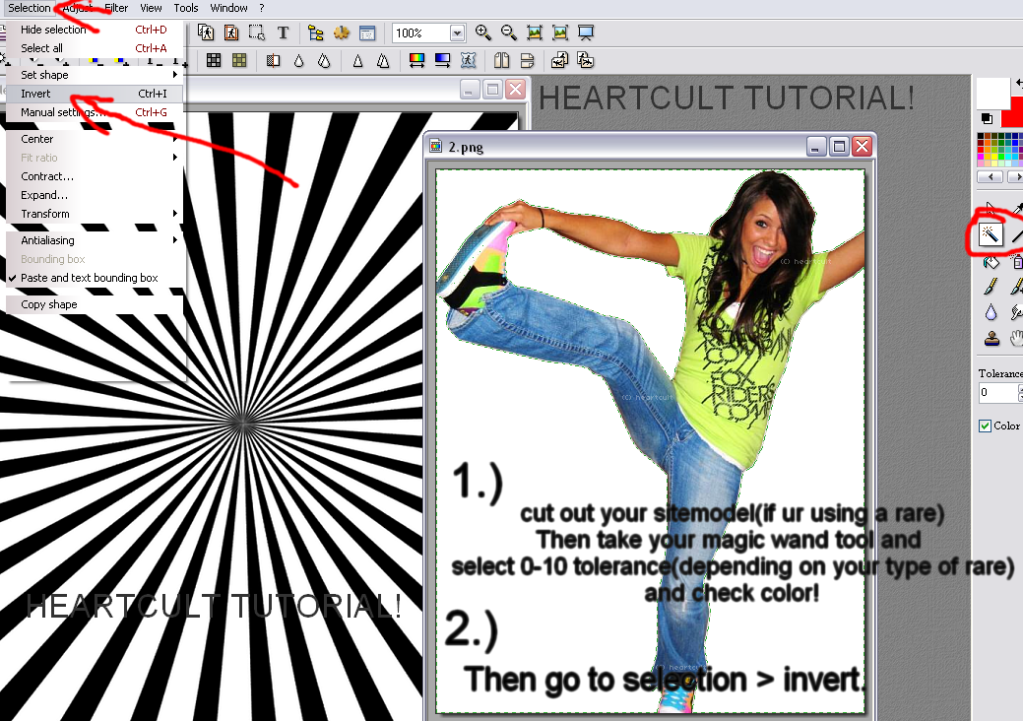Image resolution: width=1023 pixels, height=721 pixels.
Task: Open the Selection menu in the menu bar
Action: click(x=29, y=8)
